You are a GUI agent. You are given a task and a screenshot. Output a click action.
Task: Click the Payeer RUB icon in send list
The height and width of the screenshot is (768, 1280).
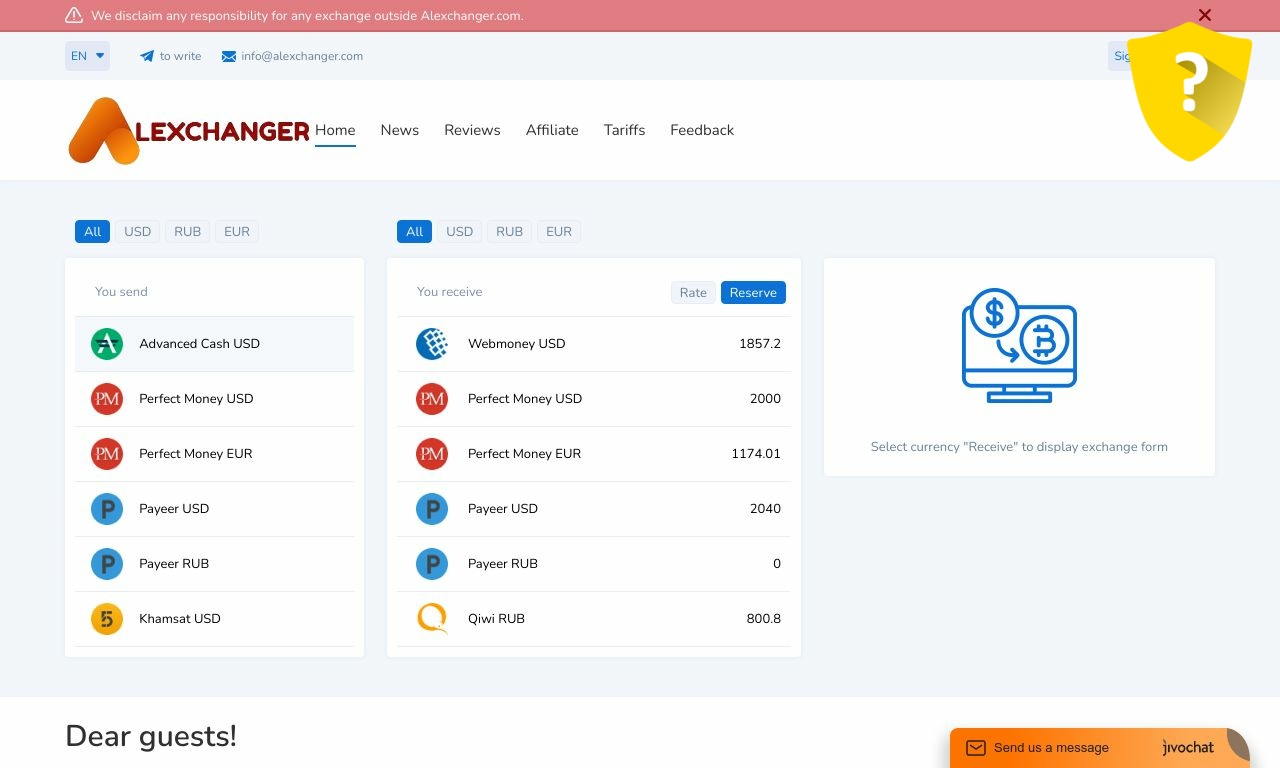click(x=107, y=564)
